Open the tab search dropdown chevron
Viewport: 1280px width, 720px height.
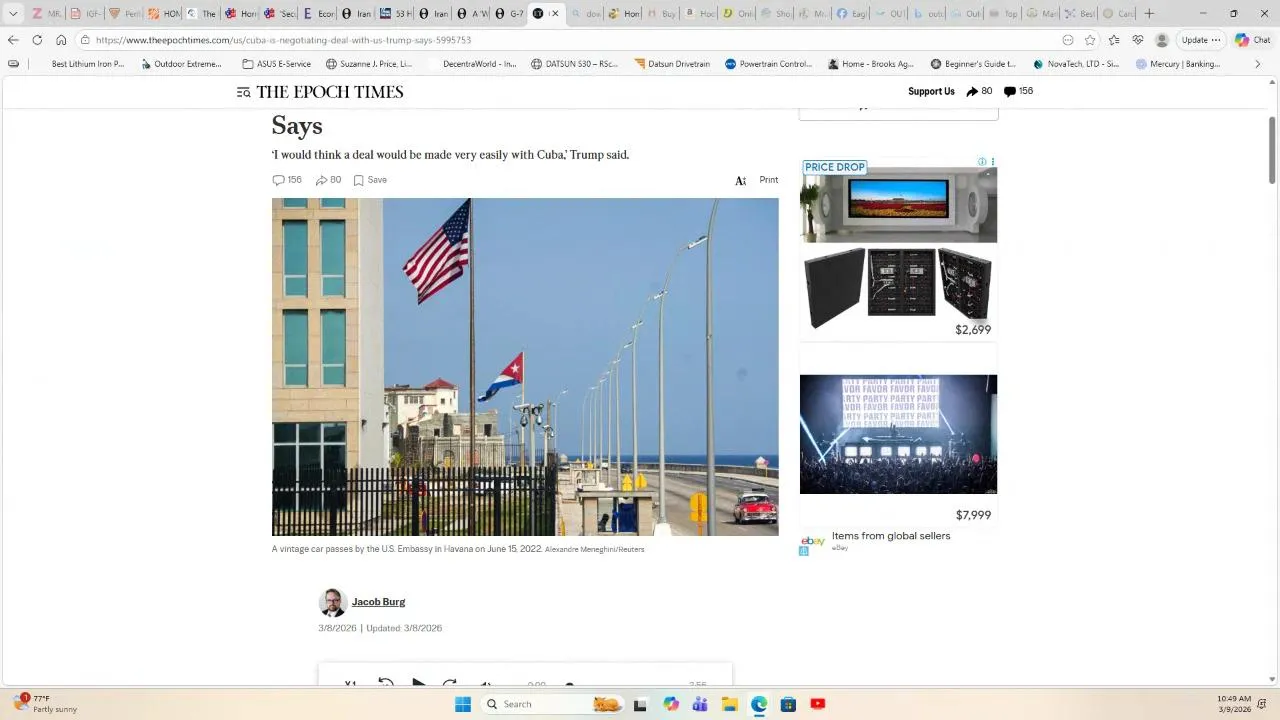13,14
